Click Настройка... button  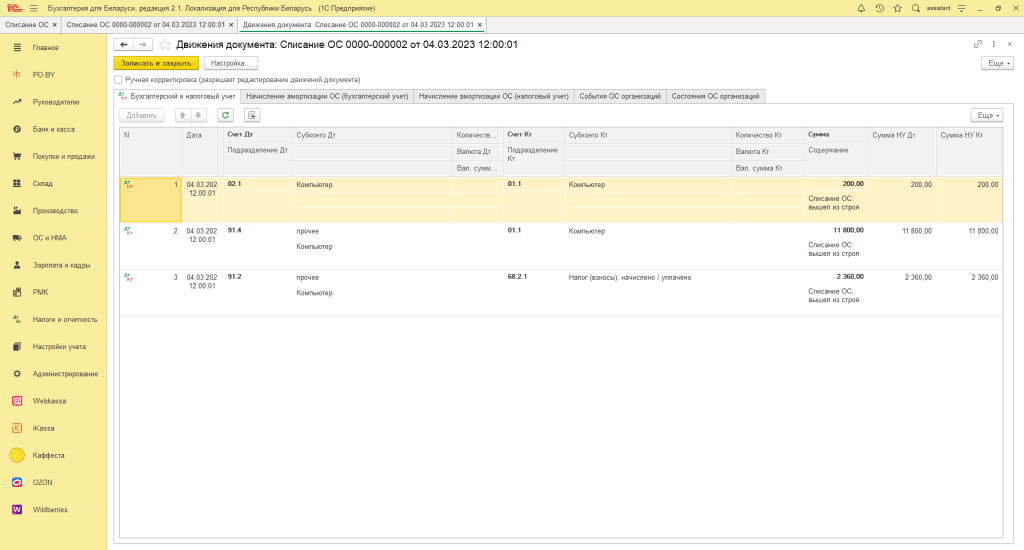pyautogui.click(x=231, y=63)
